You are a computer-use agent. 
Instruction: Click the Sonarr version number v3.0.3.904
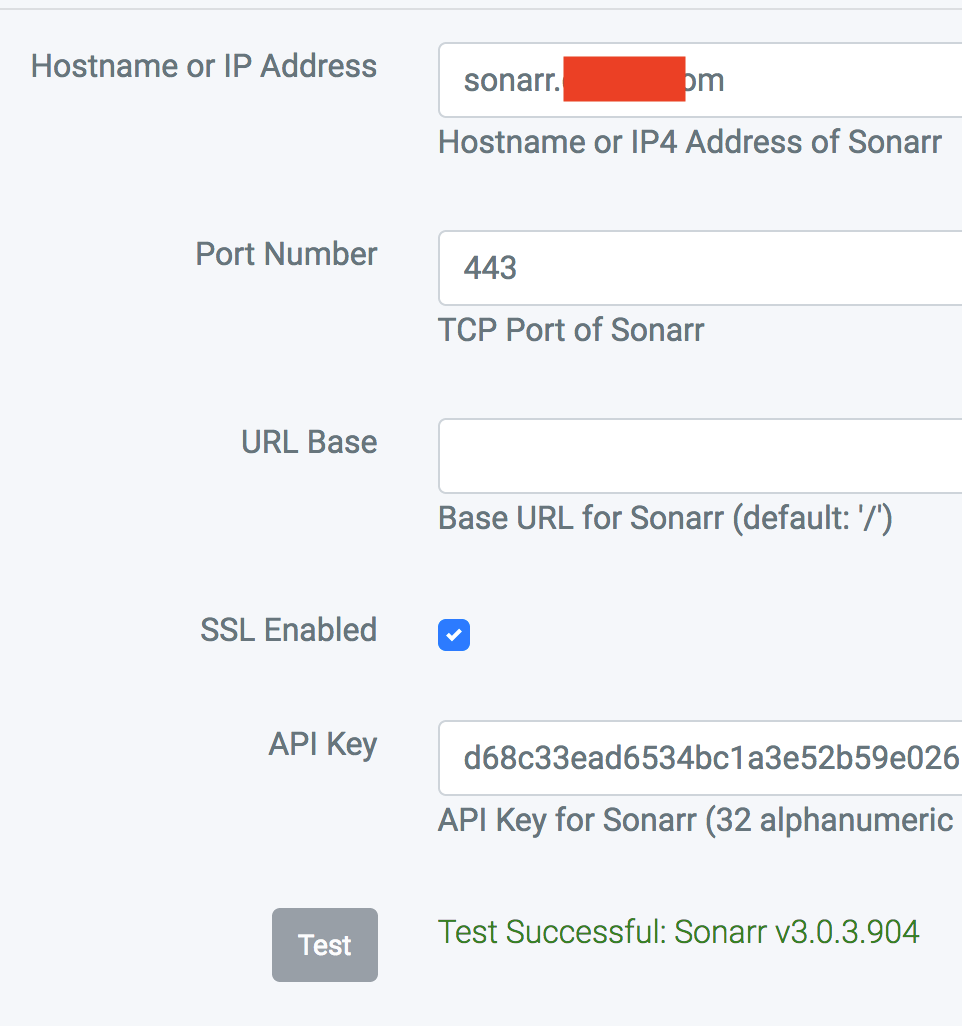point(847,932)
